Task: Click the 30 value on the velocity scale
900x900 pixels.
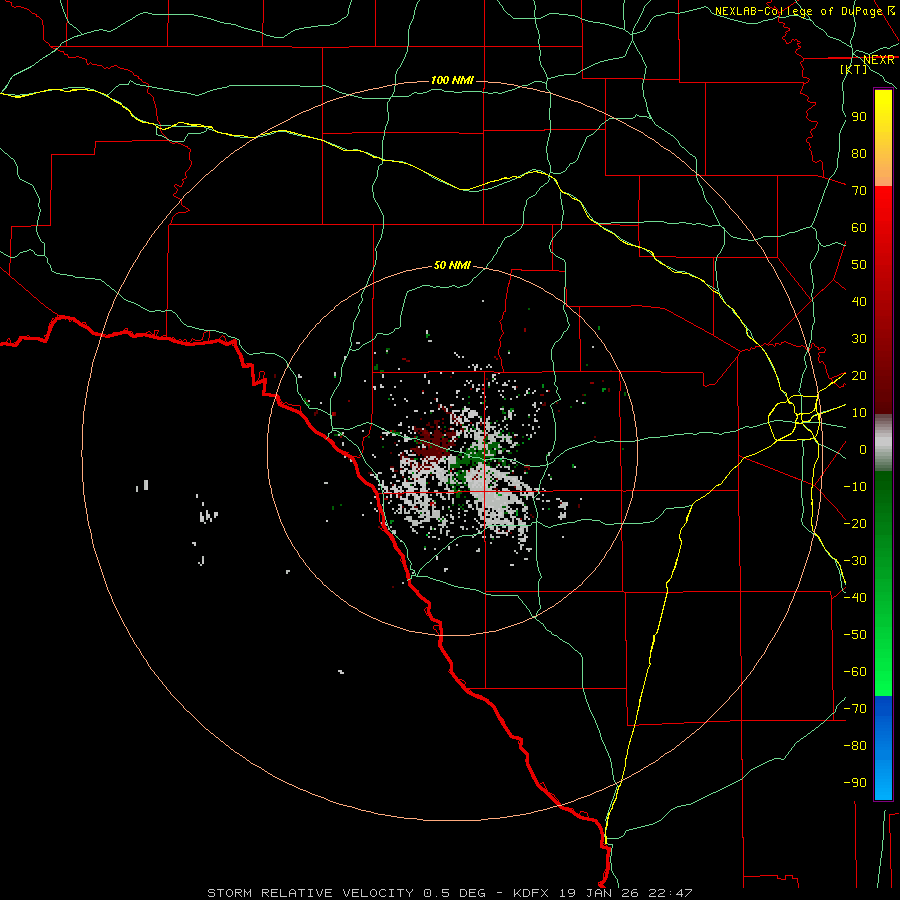Action: tap(859, 339)
